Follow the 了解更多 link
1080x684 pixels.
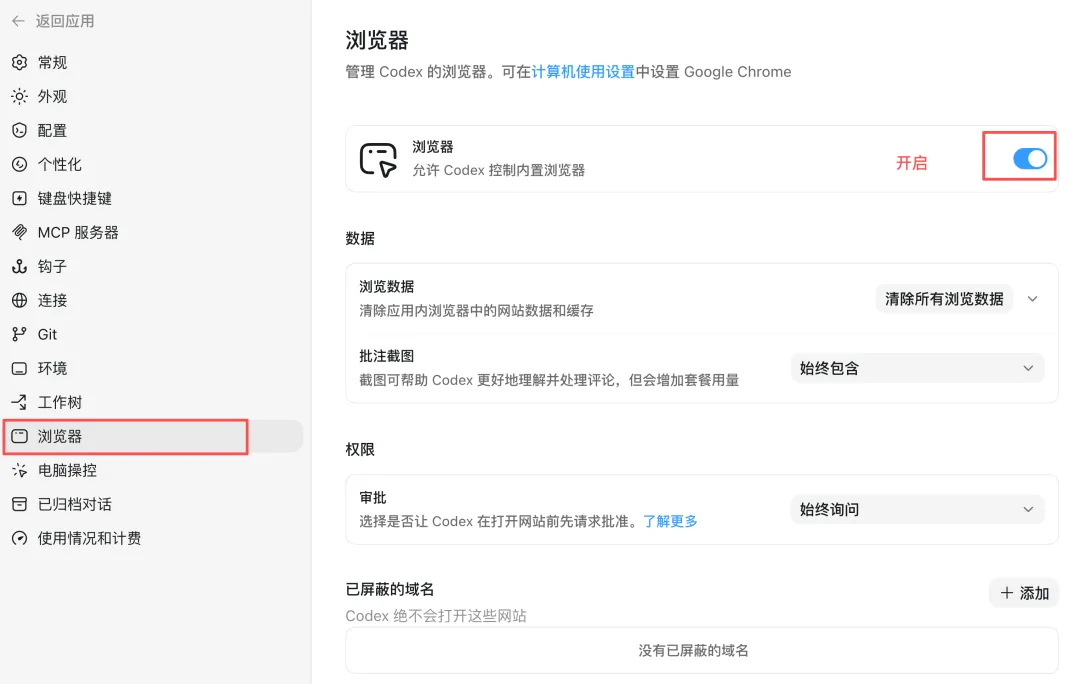coord(670,521)
